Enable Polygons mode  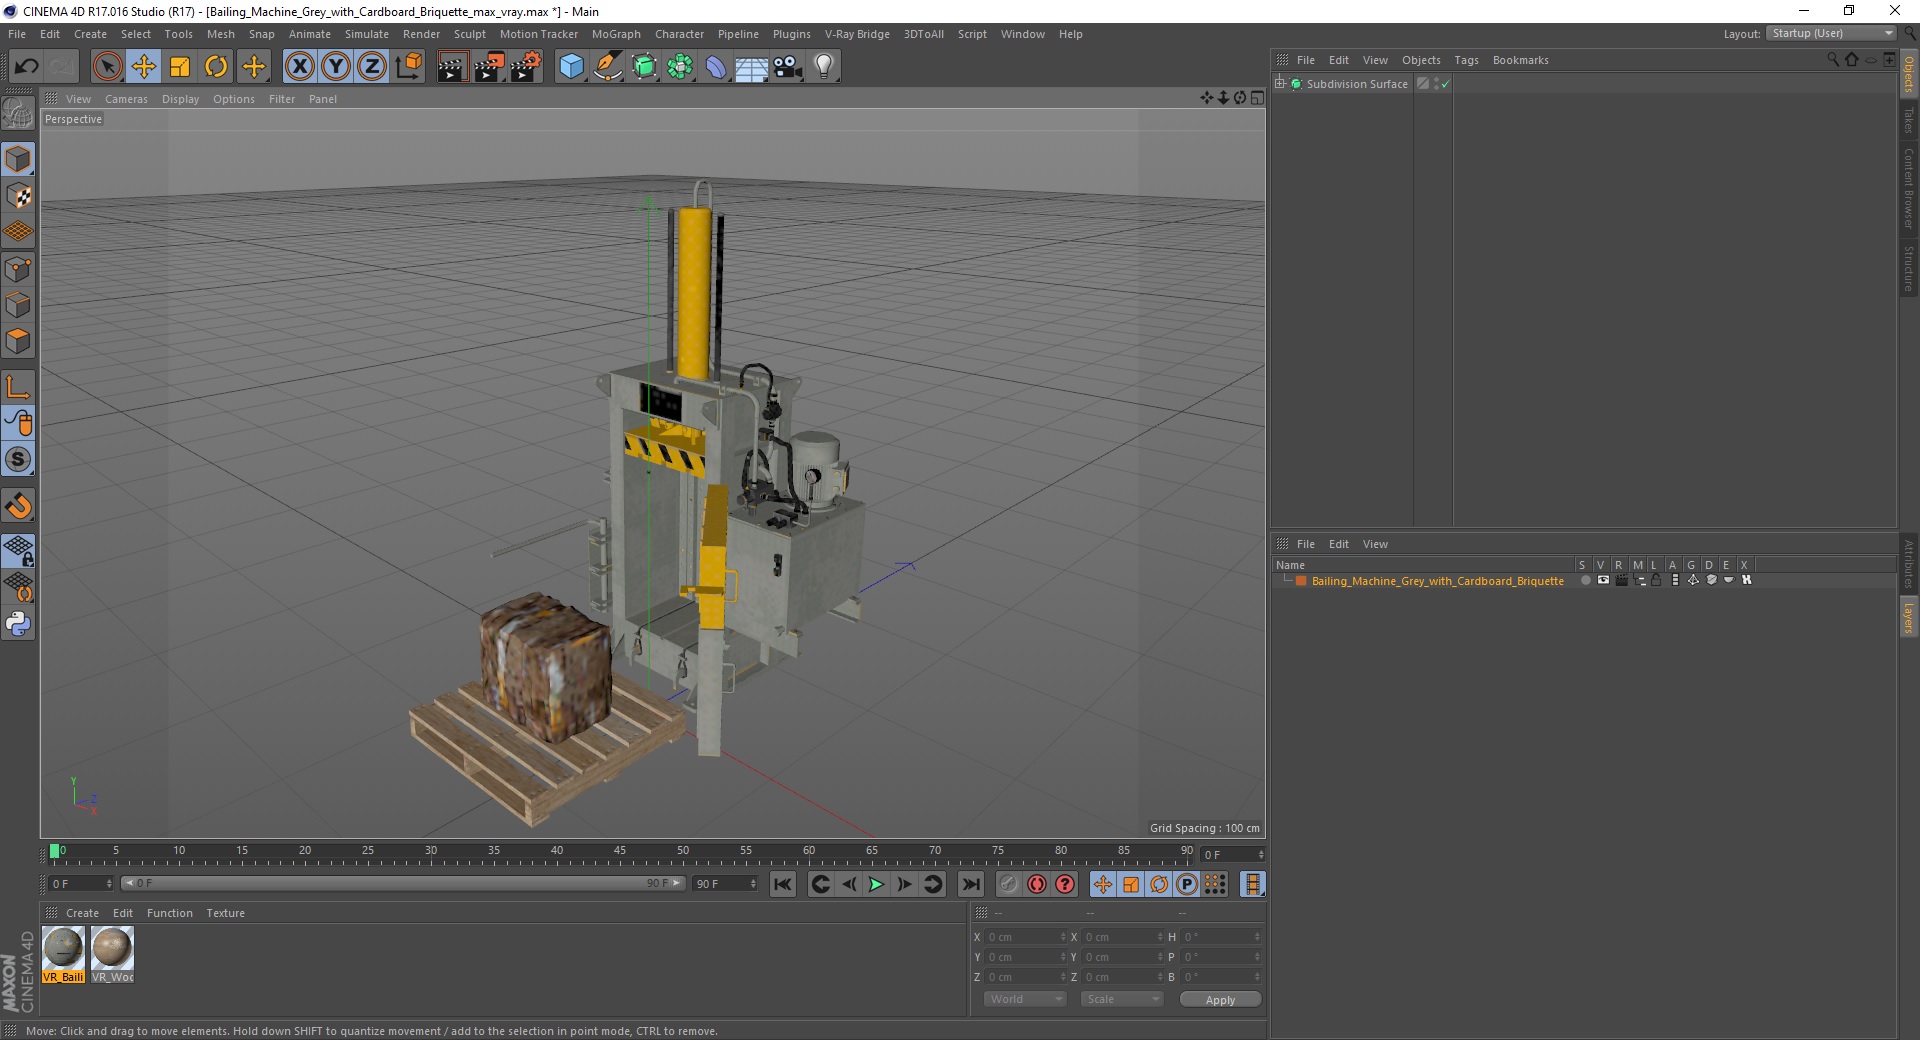pyautogui.click(x=18, y=341)
